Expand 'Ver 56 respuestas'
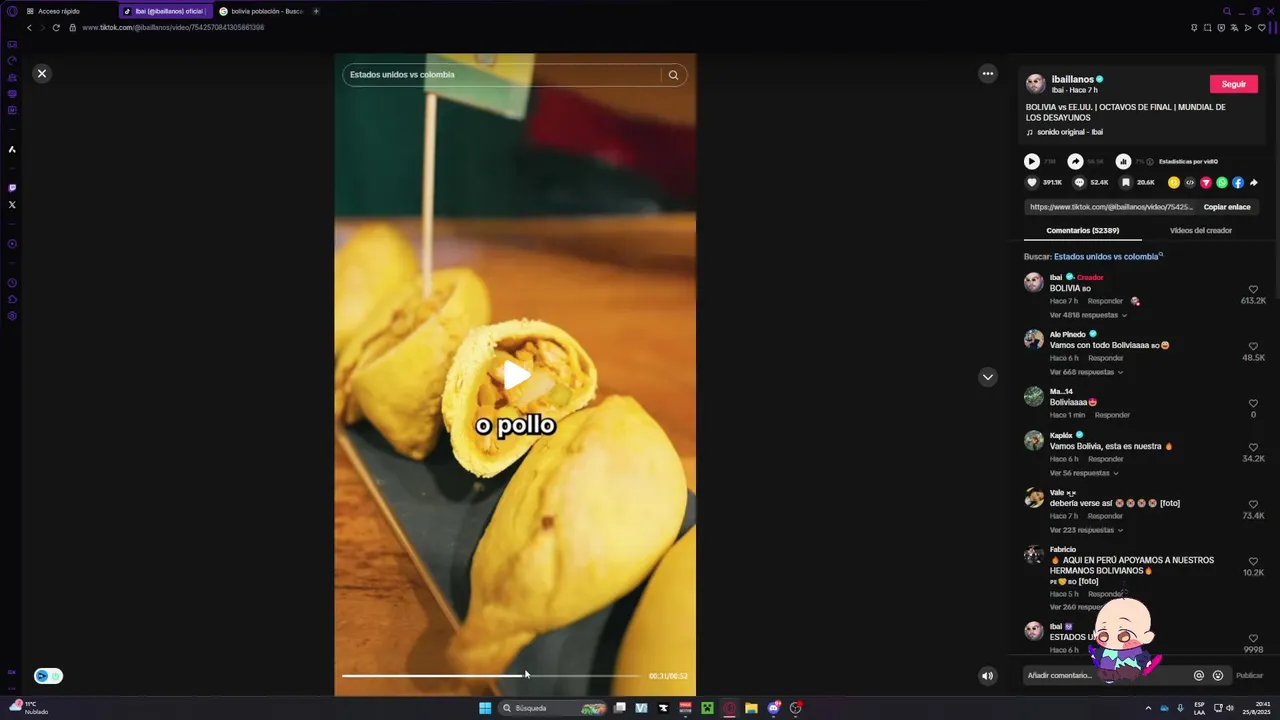Screen dimensions: 1280x720 [1083, 473]
